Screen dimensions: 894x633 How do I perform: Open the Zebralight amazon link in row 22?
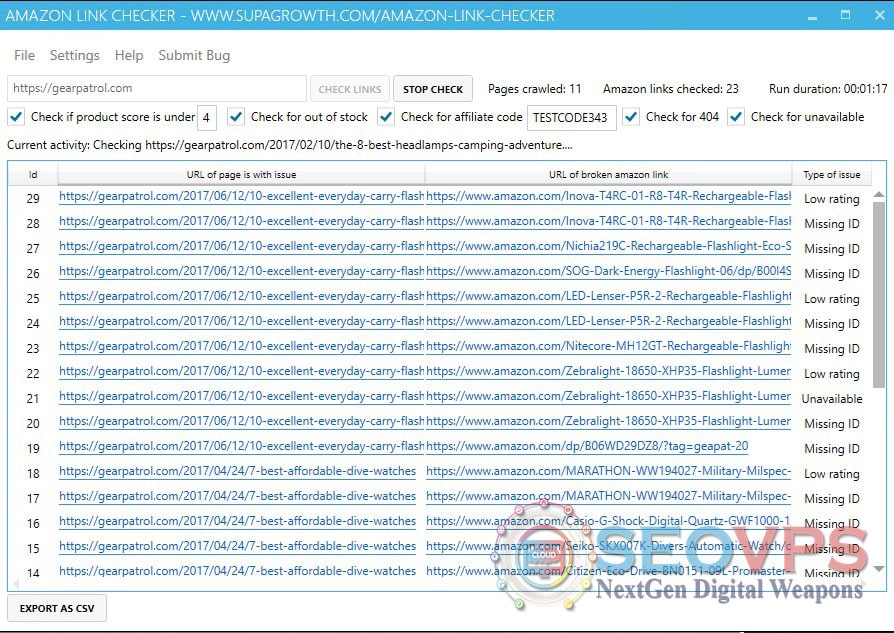[608, 371]
